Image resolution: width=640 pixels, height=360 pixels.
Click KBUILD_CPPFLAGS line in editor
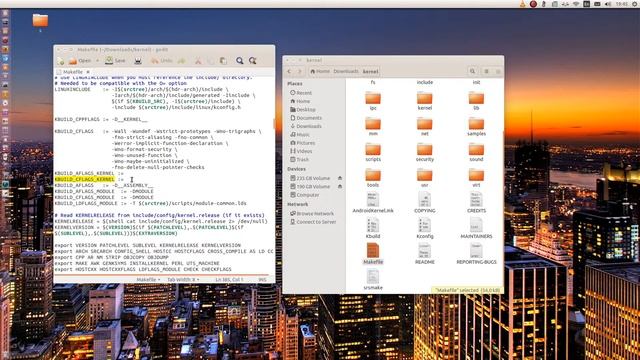[x=101, y=120]
